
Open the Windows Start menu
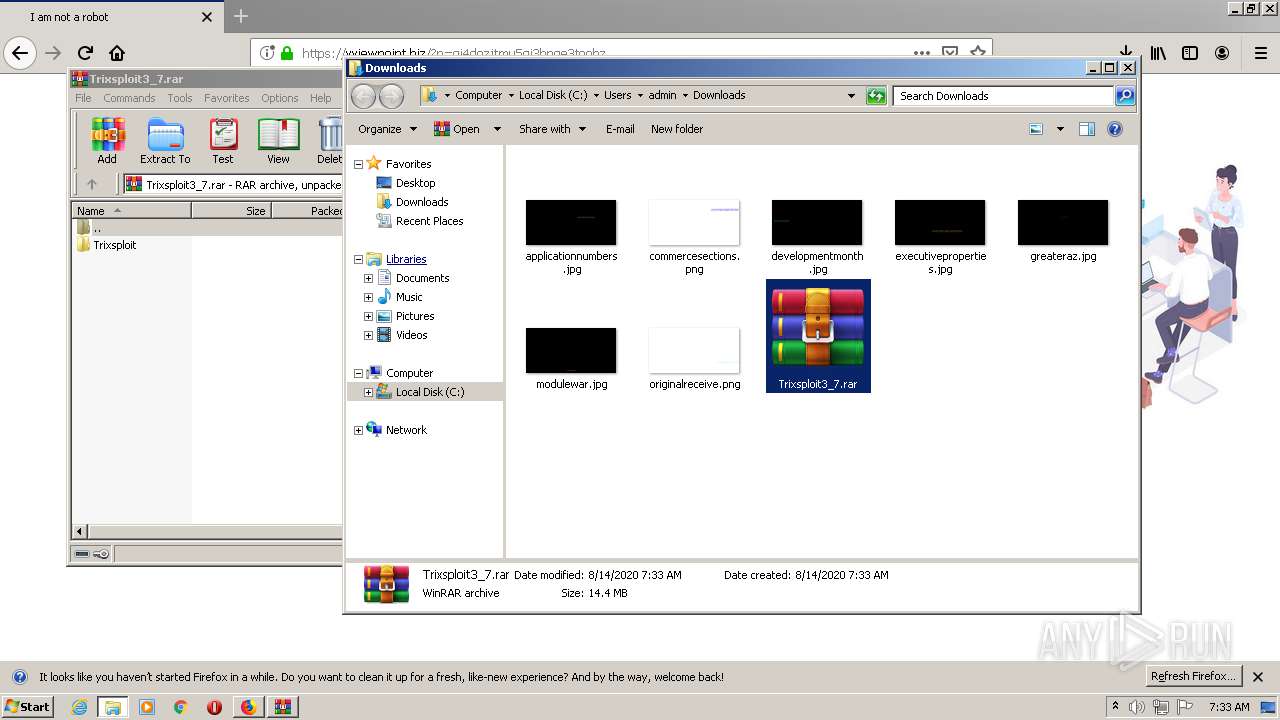(27, 706)
